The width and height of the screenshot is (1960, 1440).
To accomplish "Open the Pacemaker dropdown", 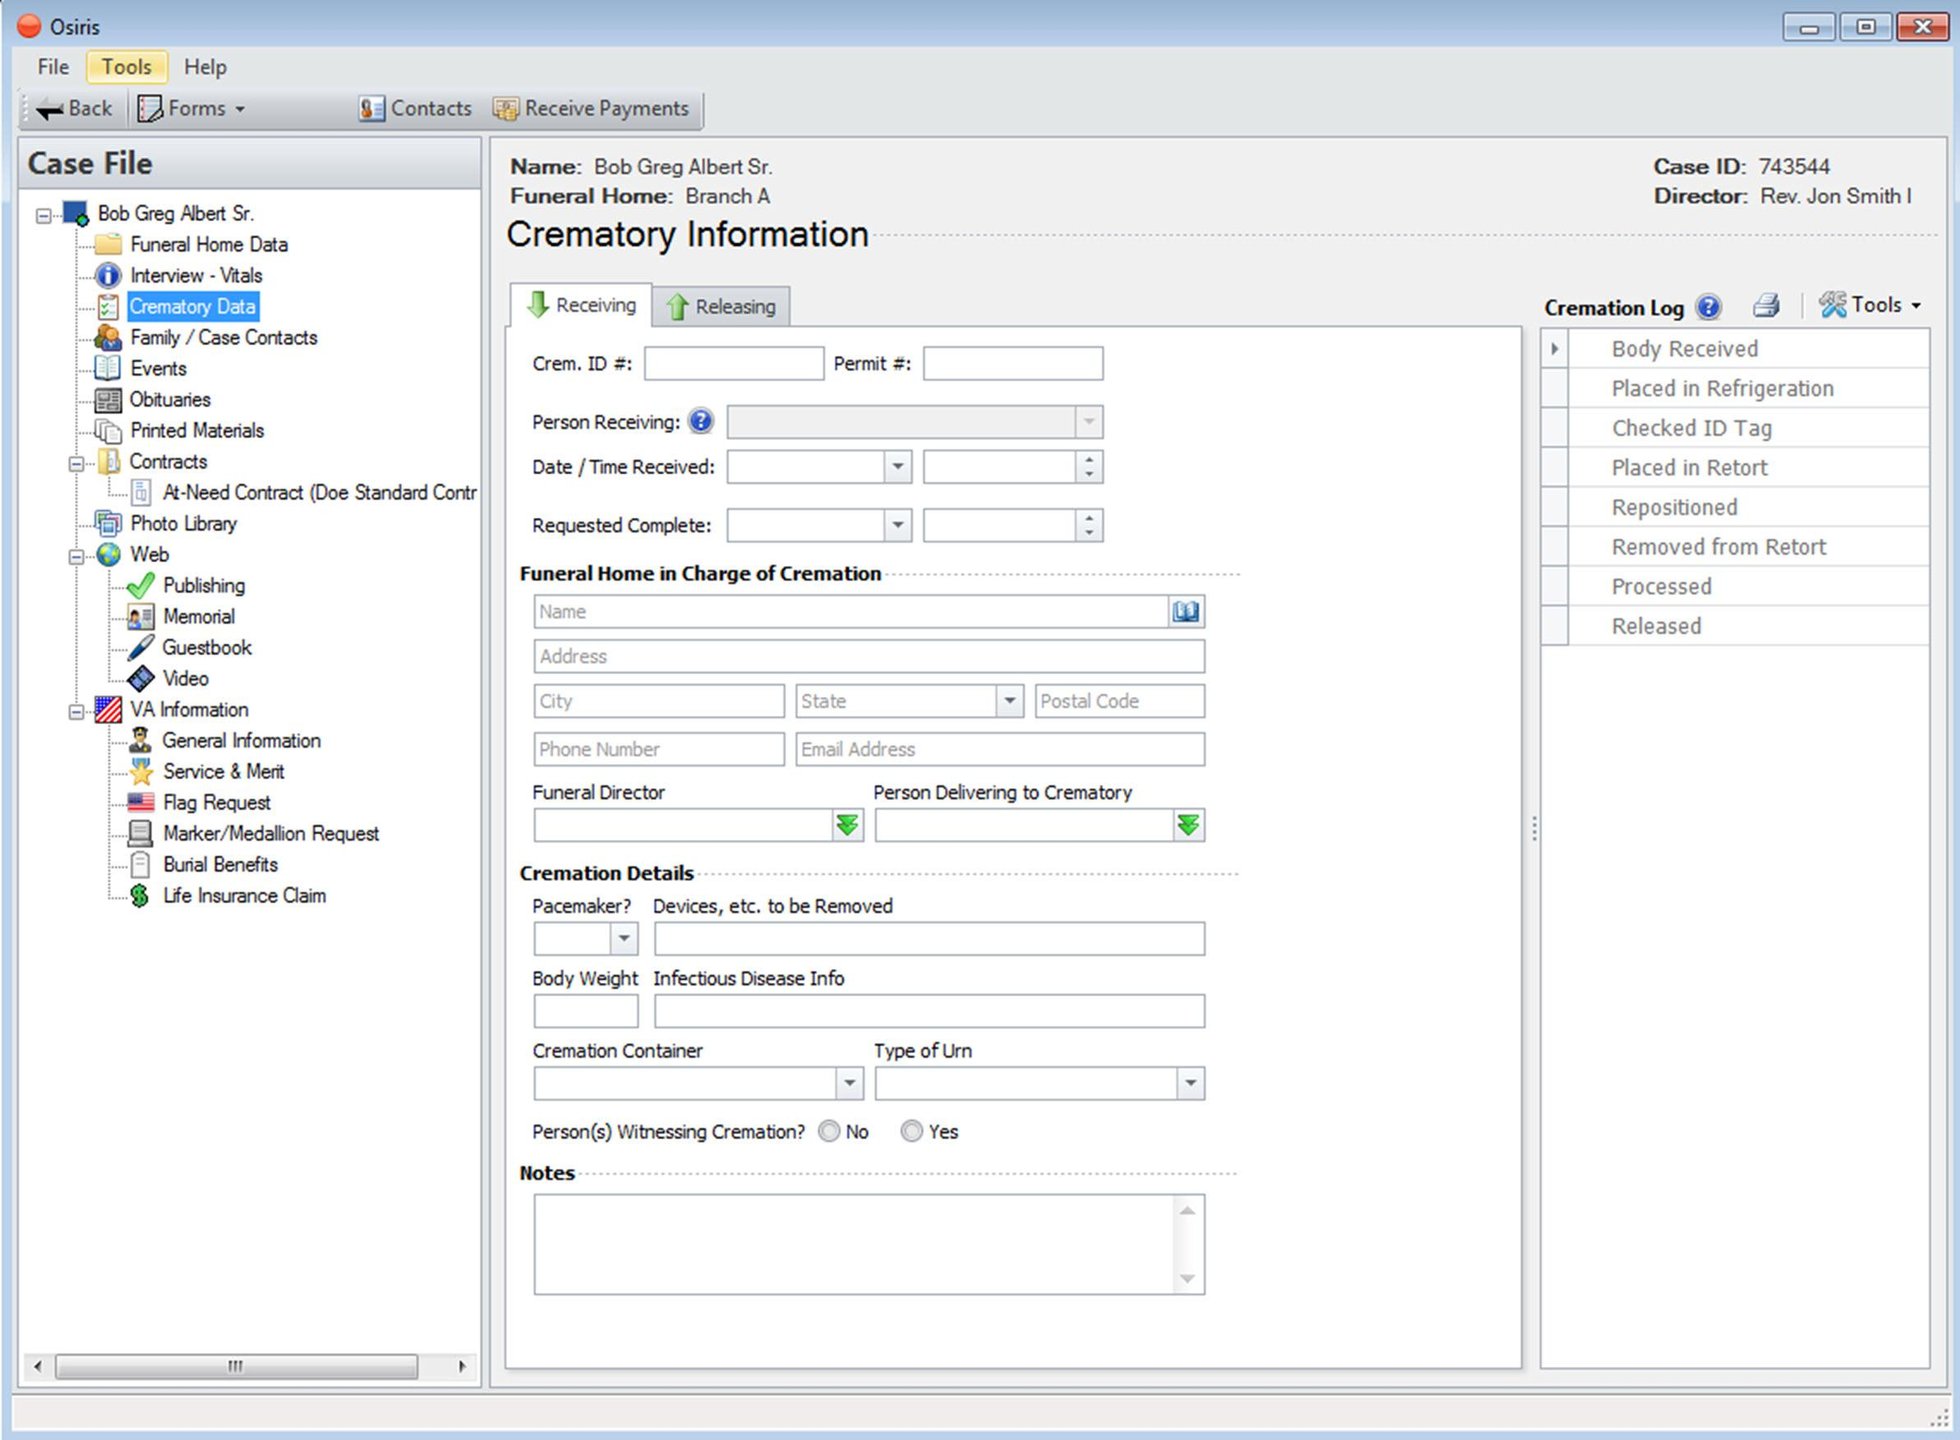I will click(x=624, y=938).
